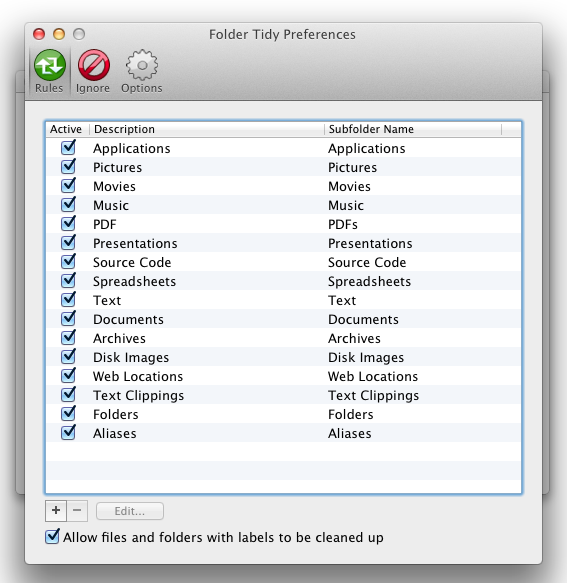Select the Folders description row
Screen dimensions: 567x583
[116, 414]
